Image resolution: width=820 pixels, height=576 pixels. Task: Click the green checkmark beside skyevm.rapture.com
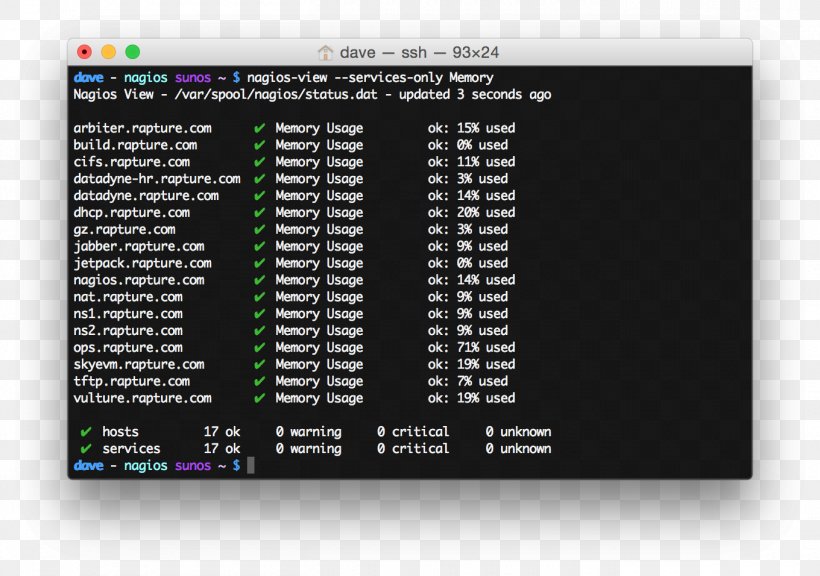coord(259,364)
